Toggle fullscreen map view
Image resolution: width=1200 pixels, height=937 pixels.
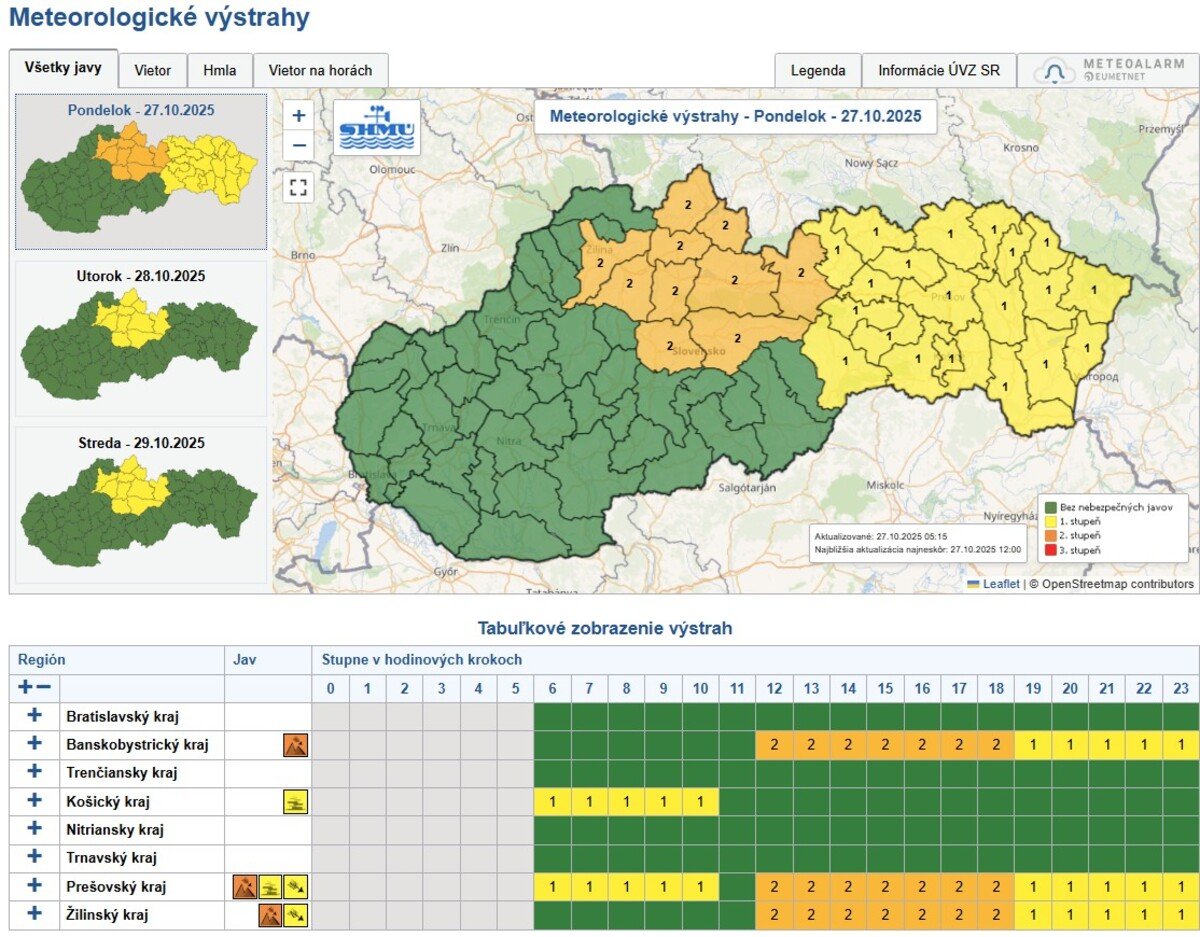click(299, 187)
